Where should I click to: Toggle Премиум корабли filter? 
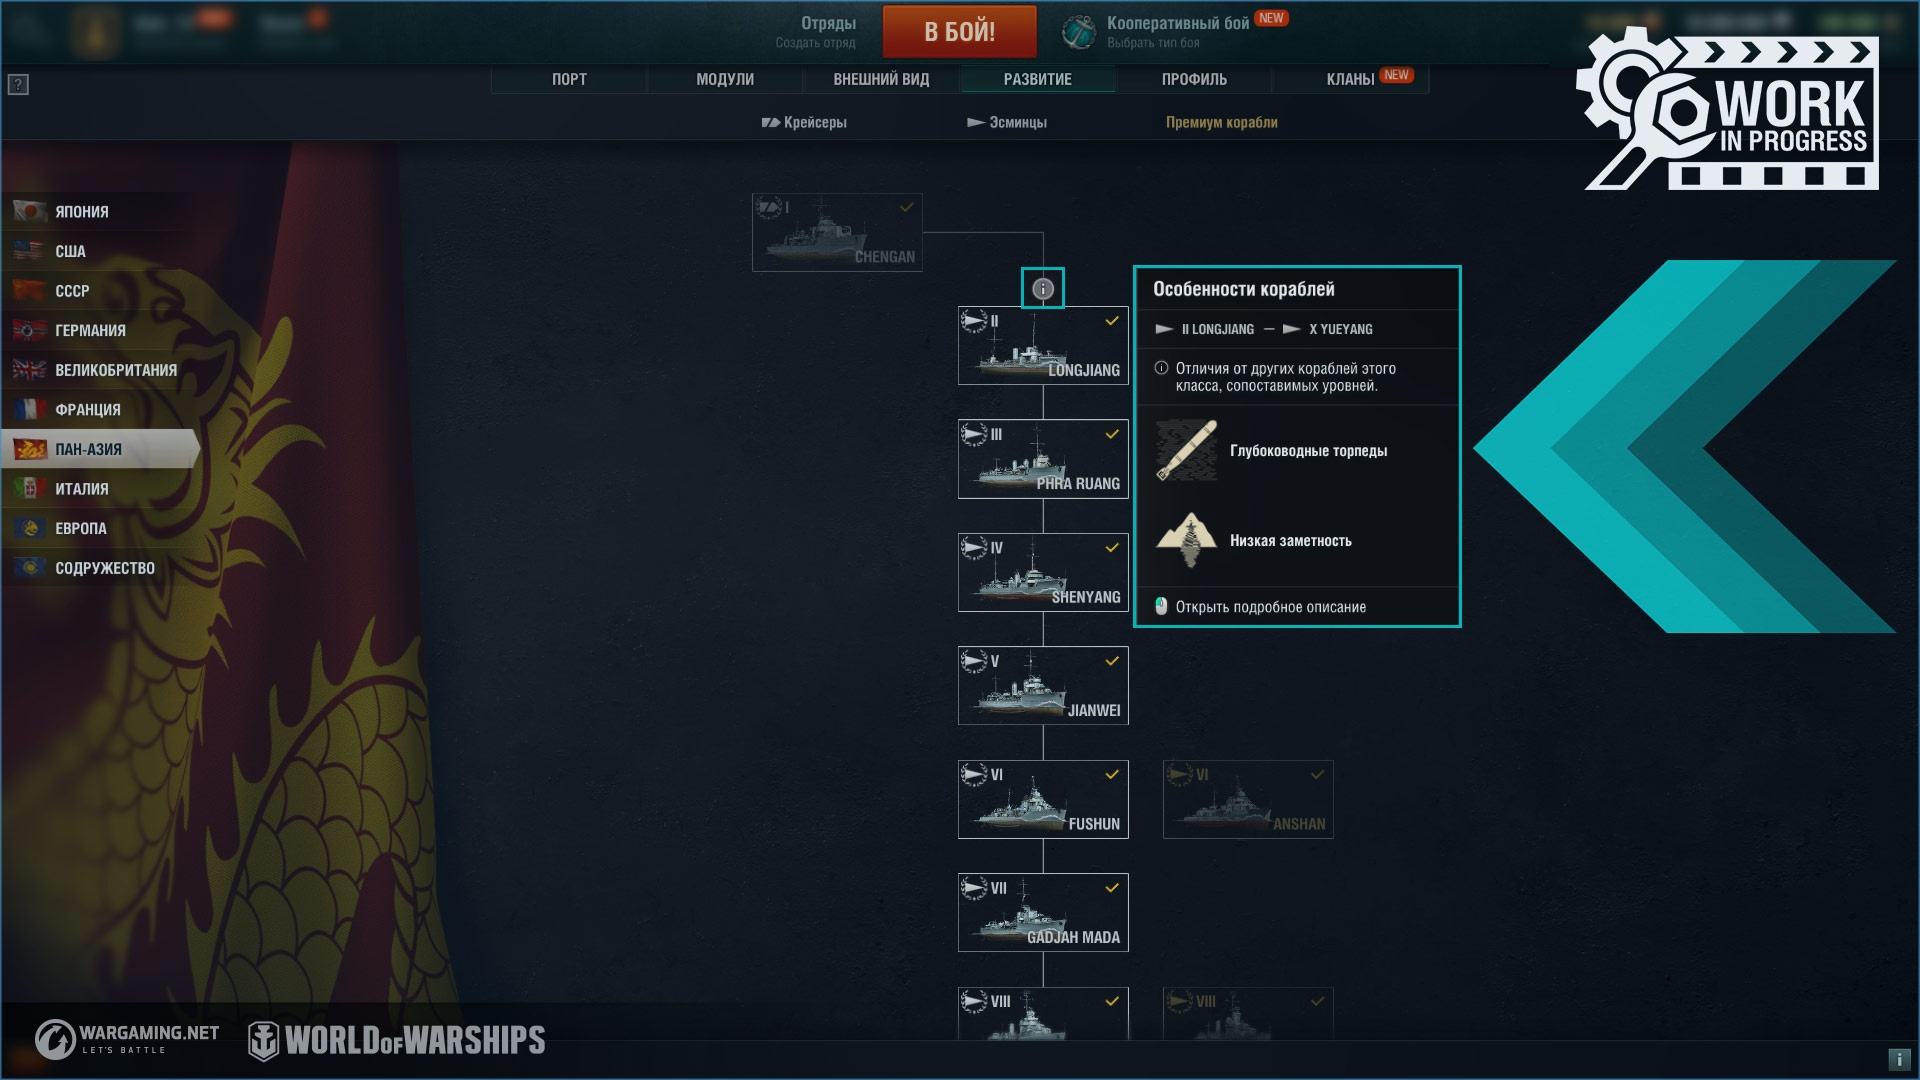pos(1221,122)
